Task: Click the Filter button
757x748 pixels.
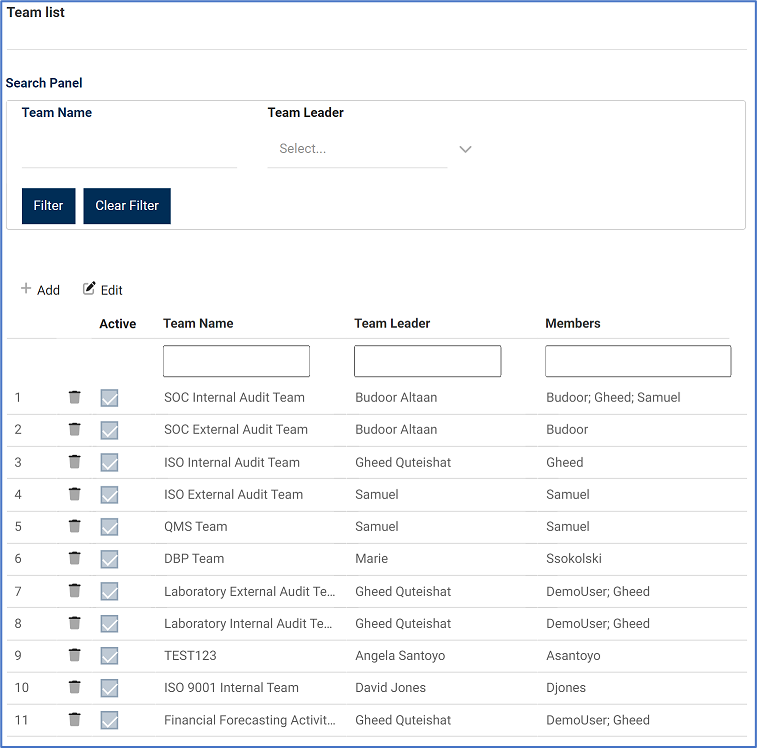Action: pyautogui.click(x=48, y=206)
